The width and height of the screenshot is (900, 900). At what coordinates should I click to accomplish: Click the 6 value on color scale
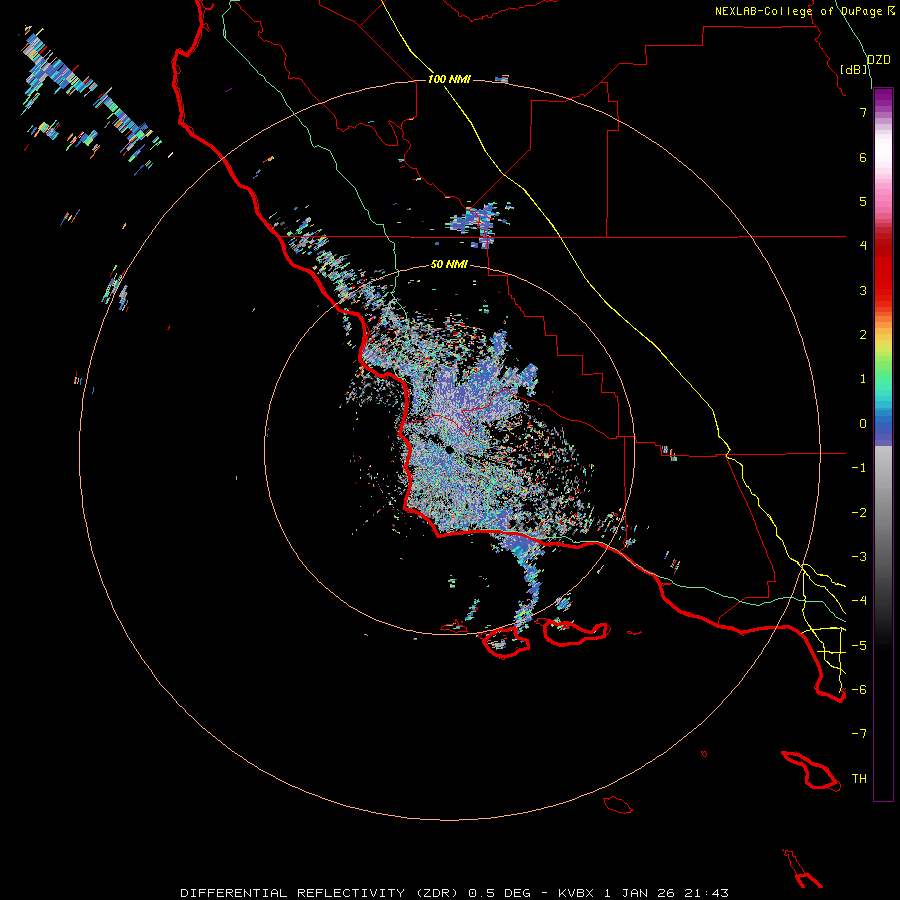tap(863, 157)
